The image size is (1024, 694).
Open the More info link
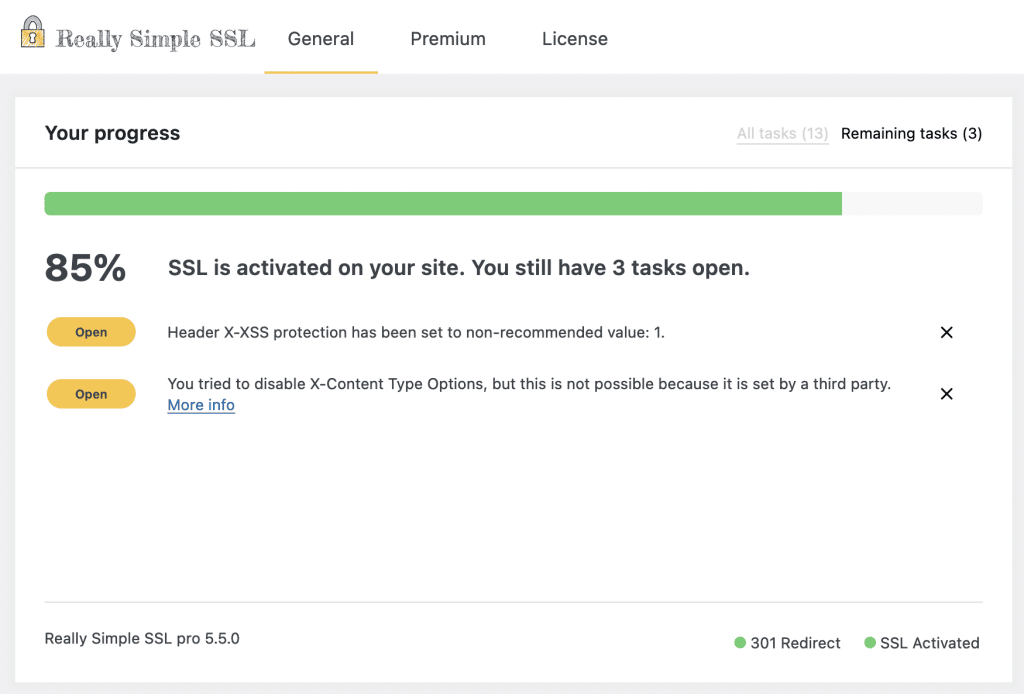[201, 405]
